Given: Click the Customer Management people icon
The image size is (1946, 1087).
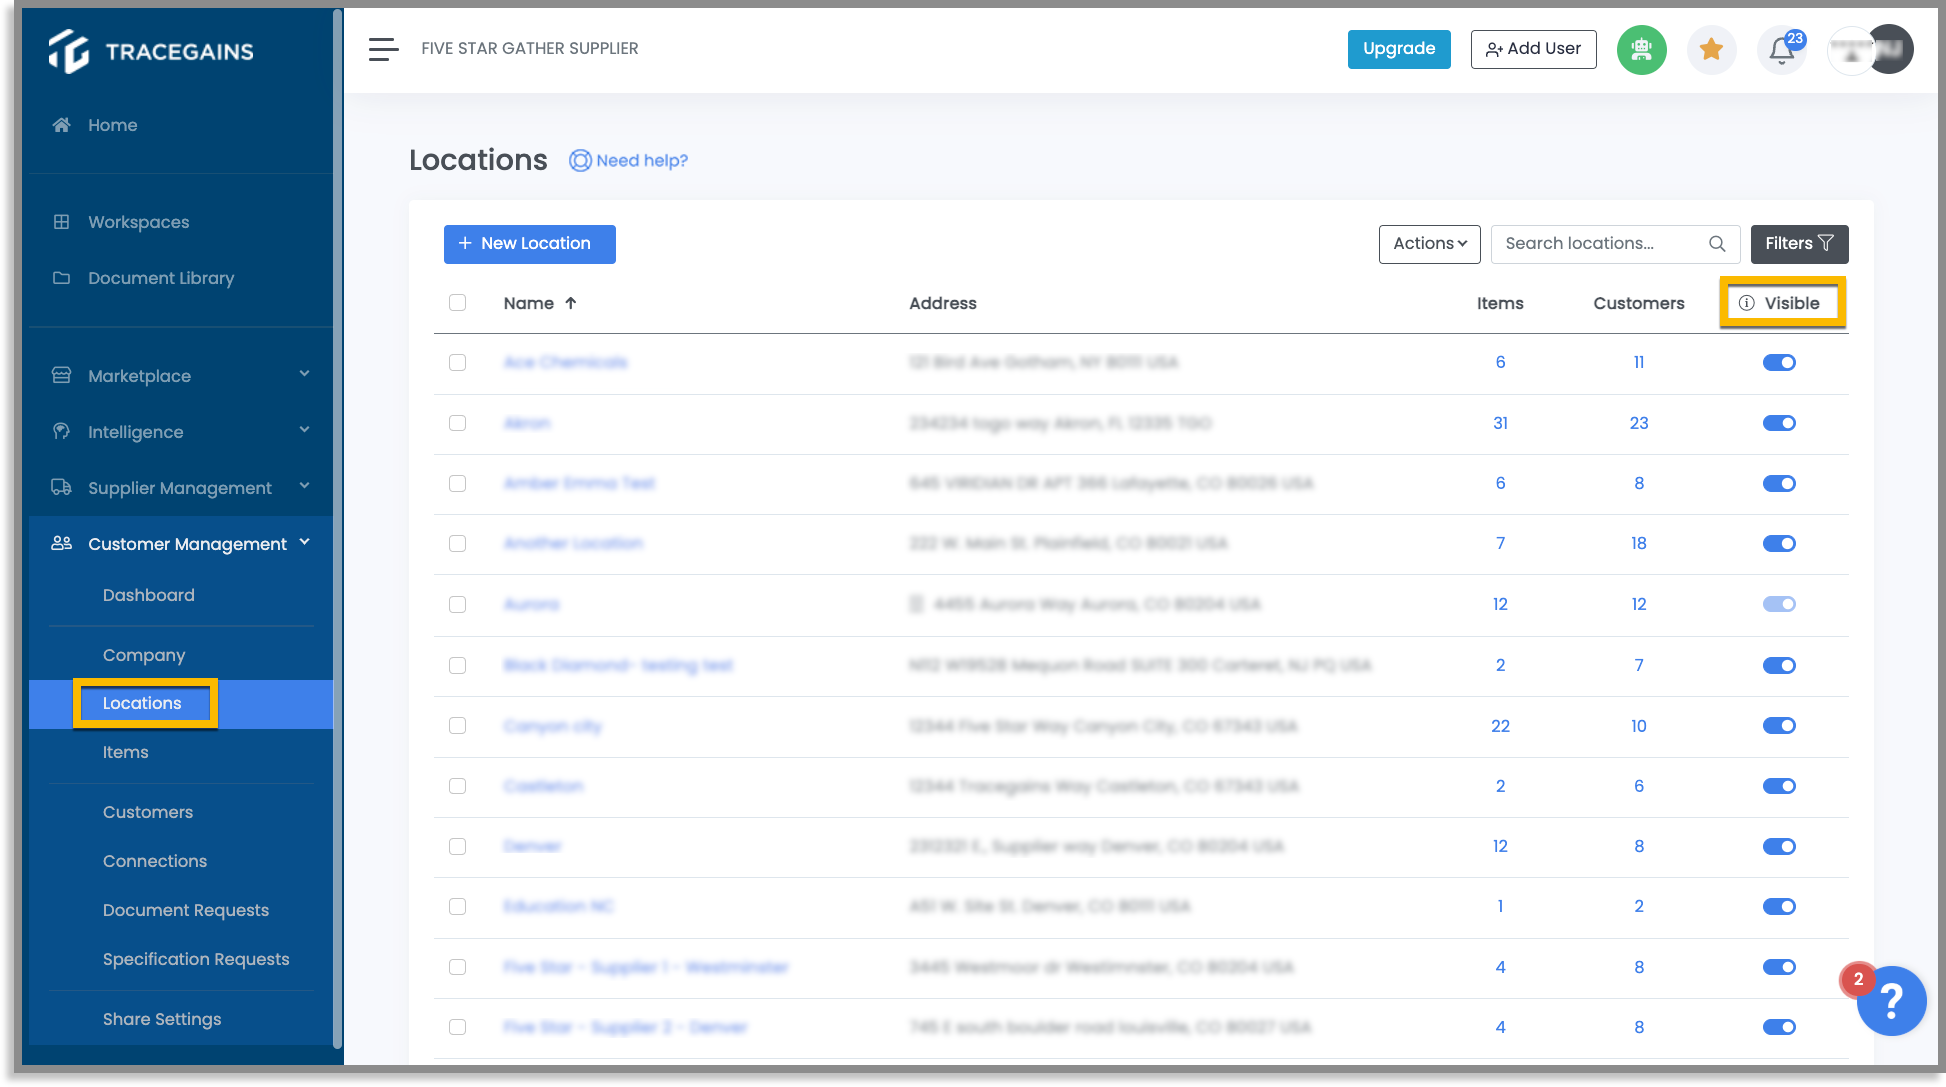Looking at the screenshot, I should click(62, 544).
